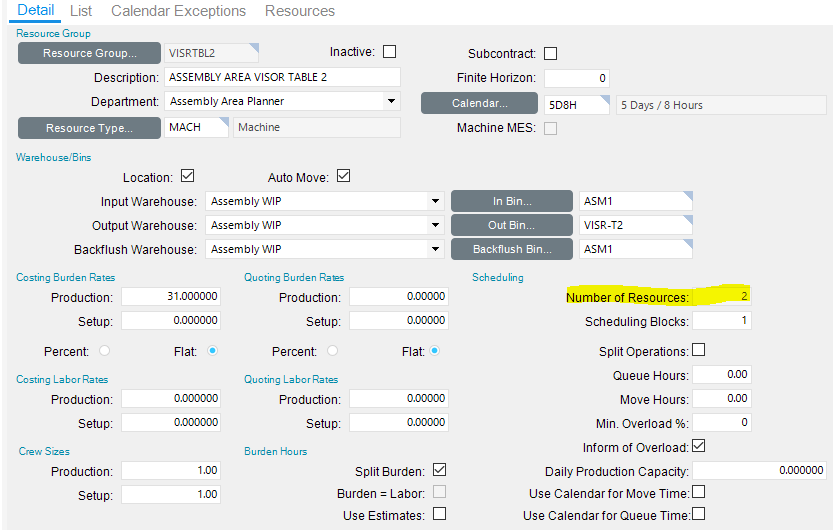
Task: Expand the Department dropdown
Action: (x=390, y=101)
